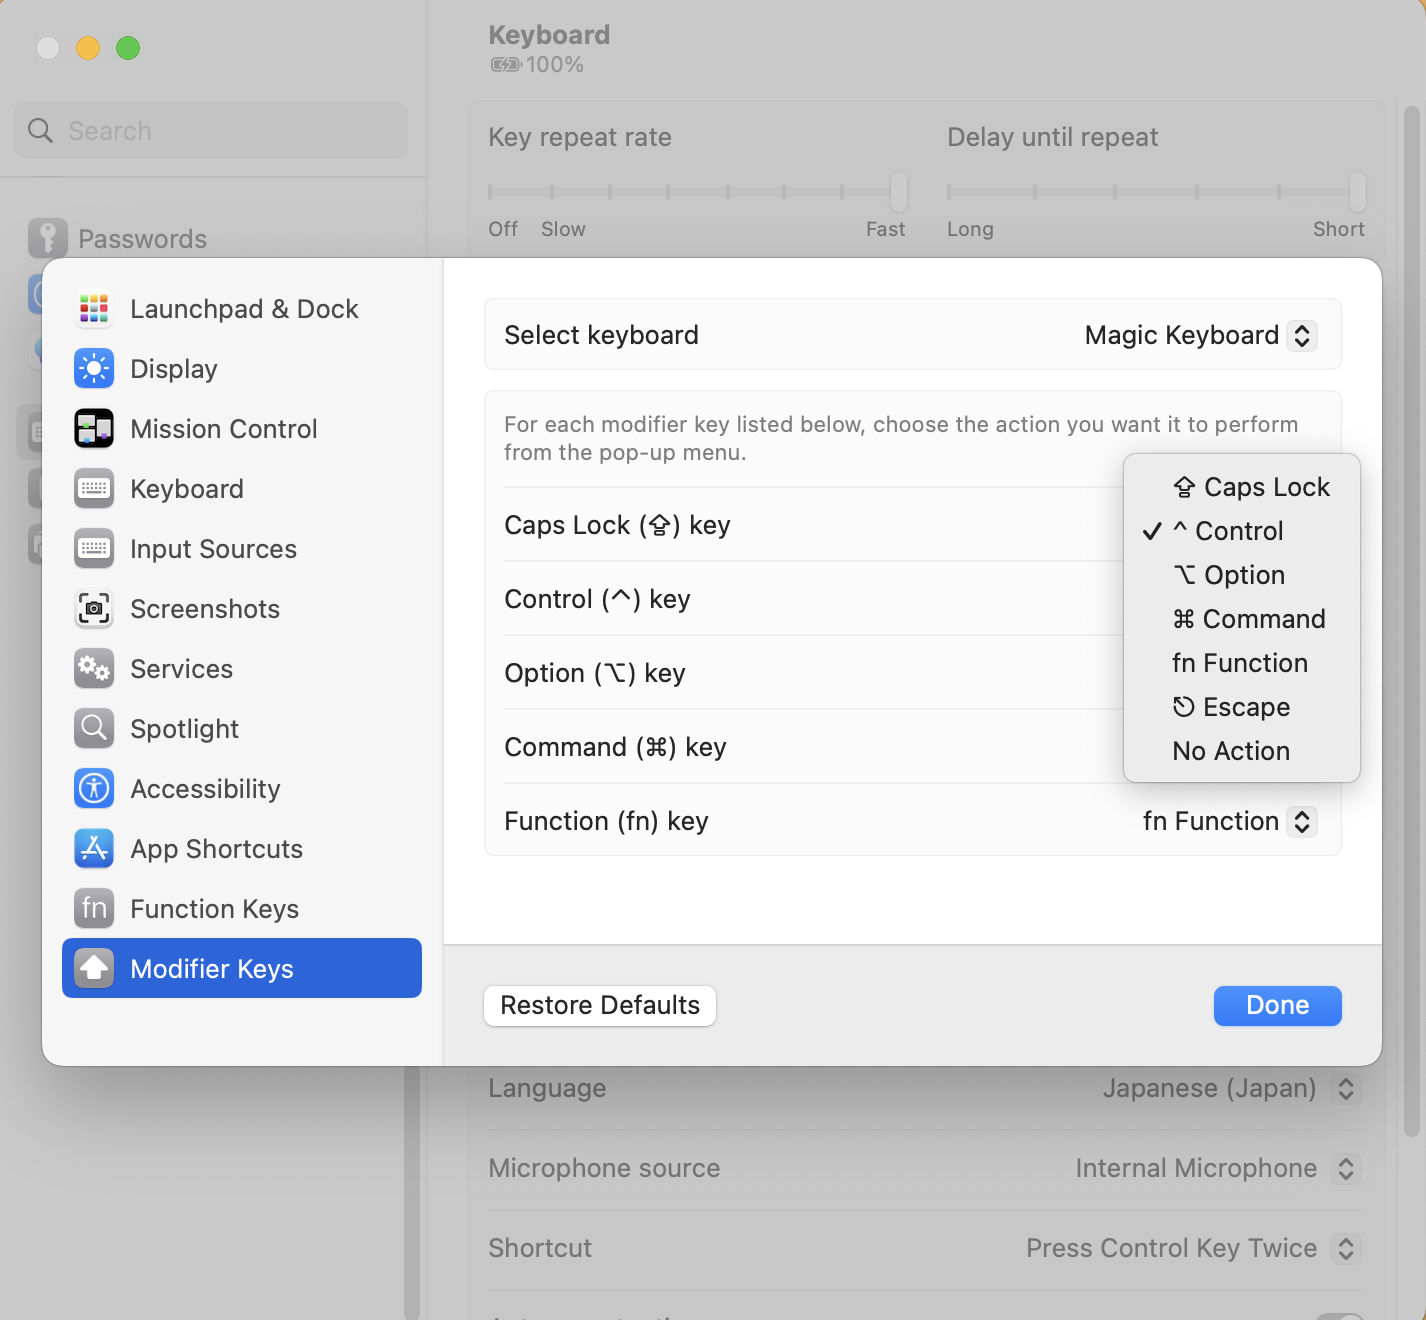1426x1320 pixels.
Task: Click the Display sun icon
Action: pos(94,369)
